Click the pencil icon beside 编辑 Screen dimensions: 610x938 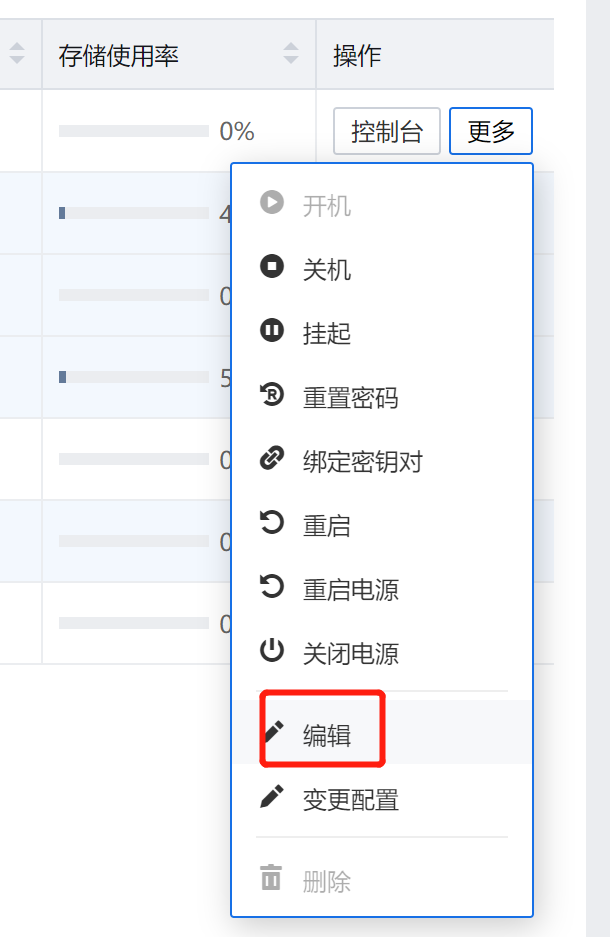(x=271, y=733)
